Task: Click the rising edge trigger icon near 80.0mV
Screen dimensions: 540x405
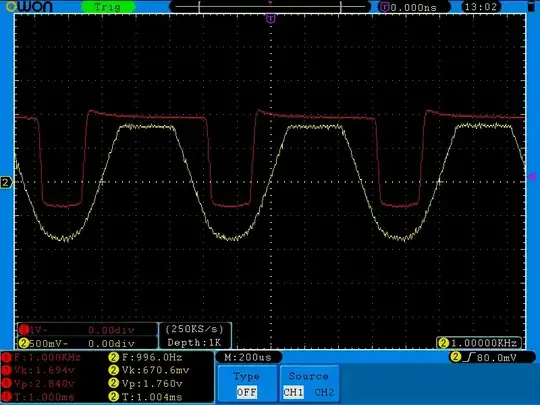Action: tap(469, 357)
